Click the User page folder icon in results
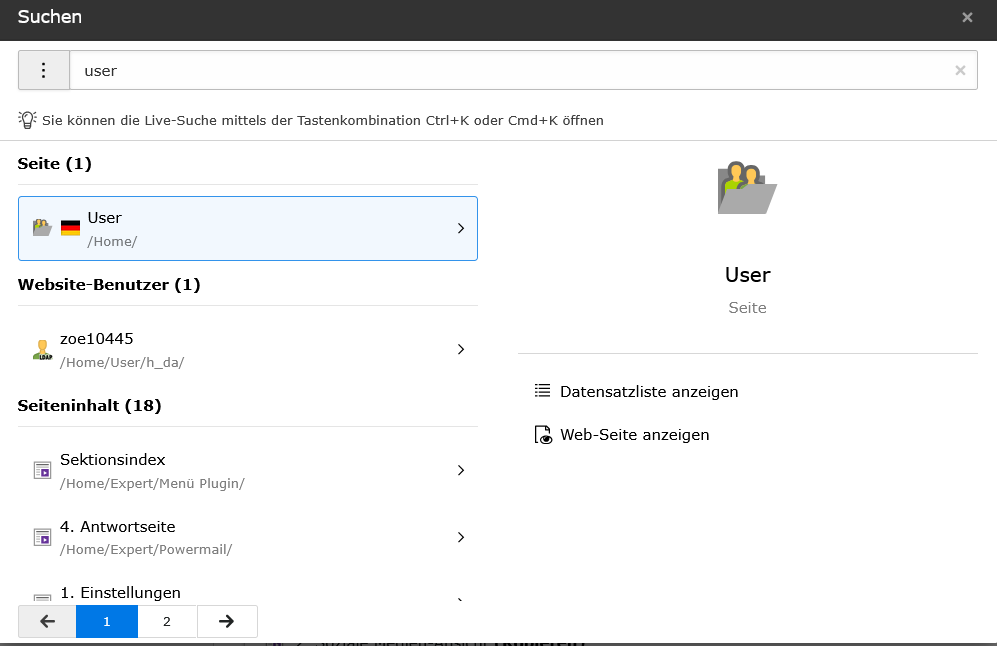Viewport: 997px width, 646px height. click(42, 228)
